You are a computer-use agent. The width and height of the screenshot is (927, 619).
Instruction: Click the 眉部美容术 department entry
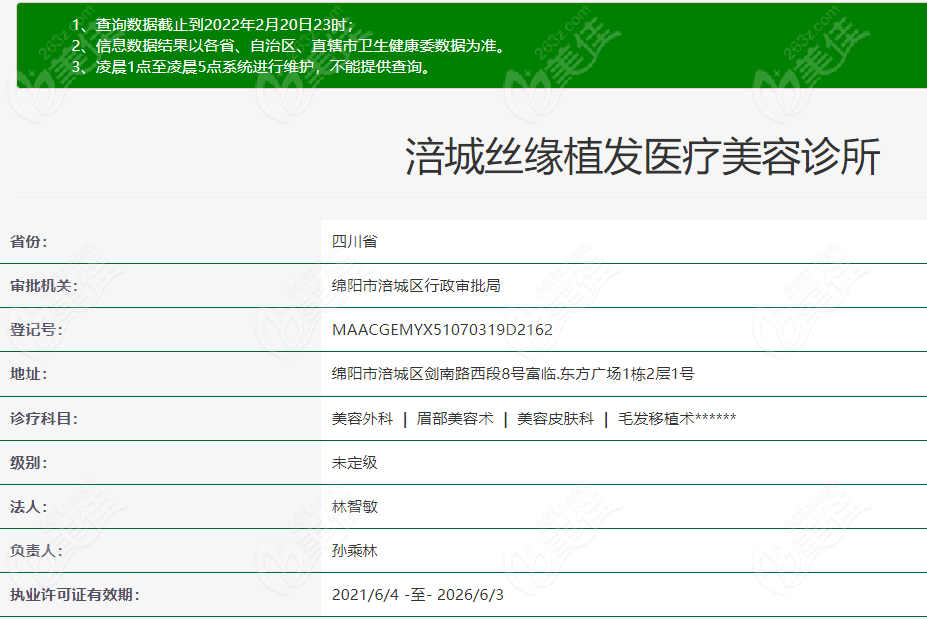point(455,419)
